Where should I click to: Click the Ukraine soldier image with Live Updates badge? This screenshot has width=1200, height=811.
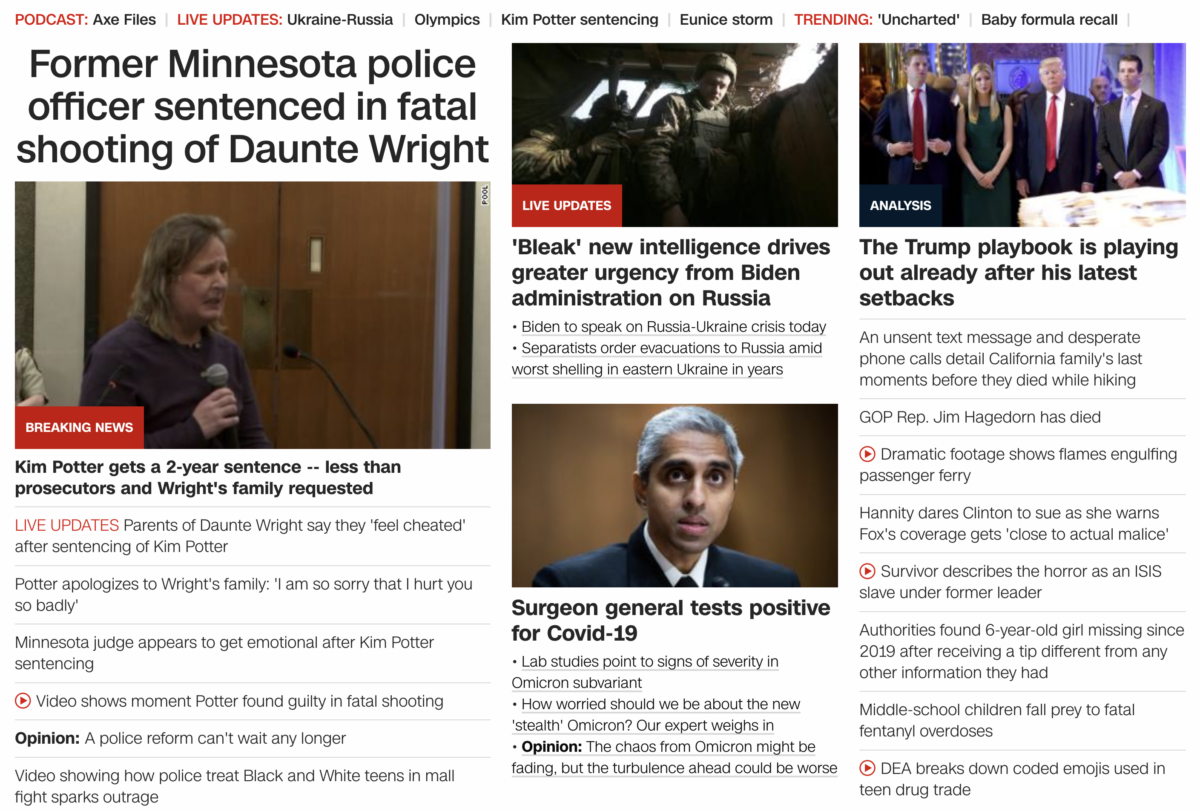675,135
